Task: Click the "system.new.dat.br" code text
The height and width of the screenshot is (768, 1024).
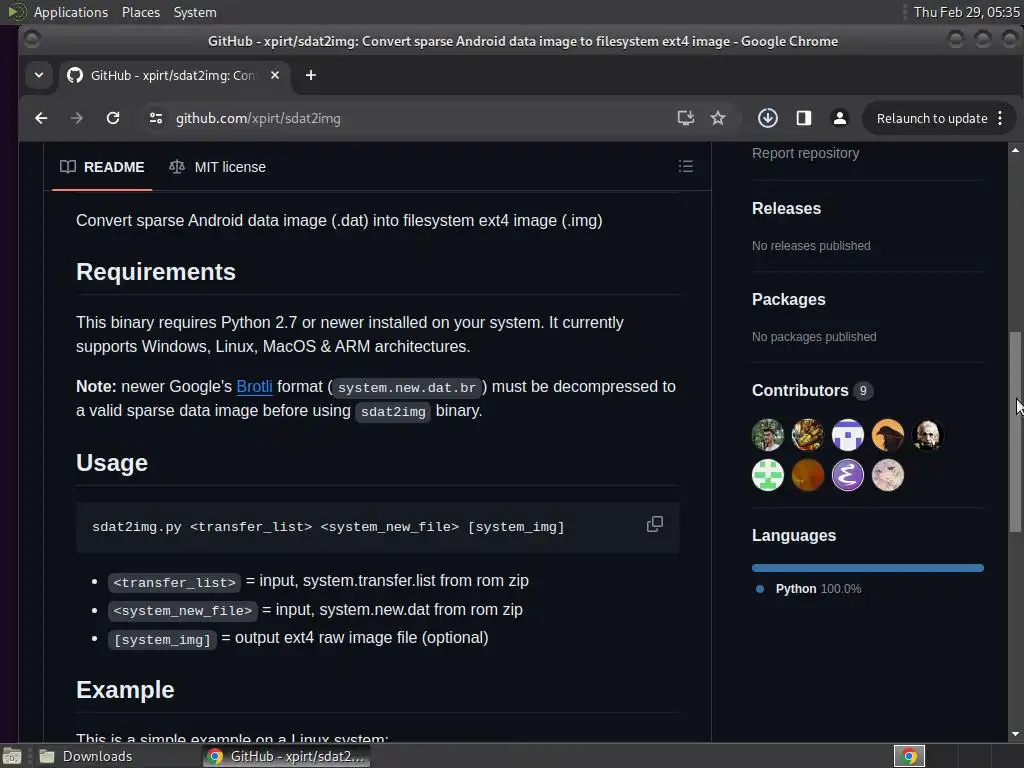Action: point(407,387)
